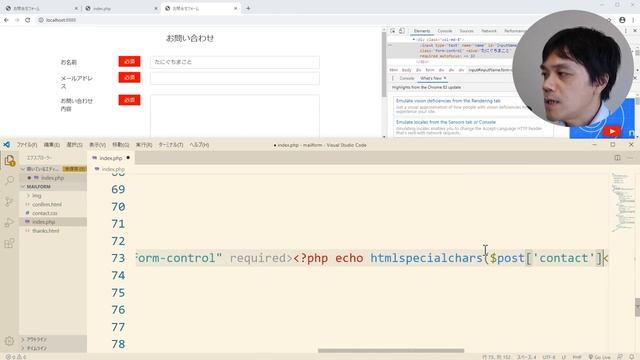
Task: Click the browser forward arrow
Action: (x=17, y=20)
